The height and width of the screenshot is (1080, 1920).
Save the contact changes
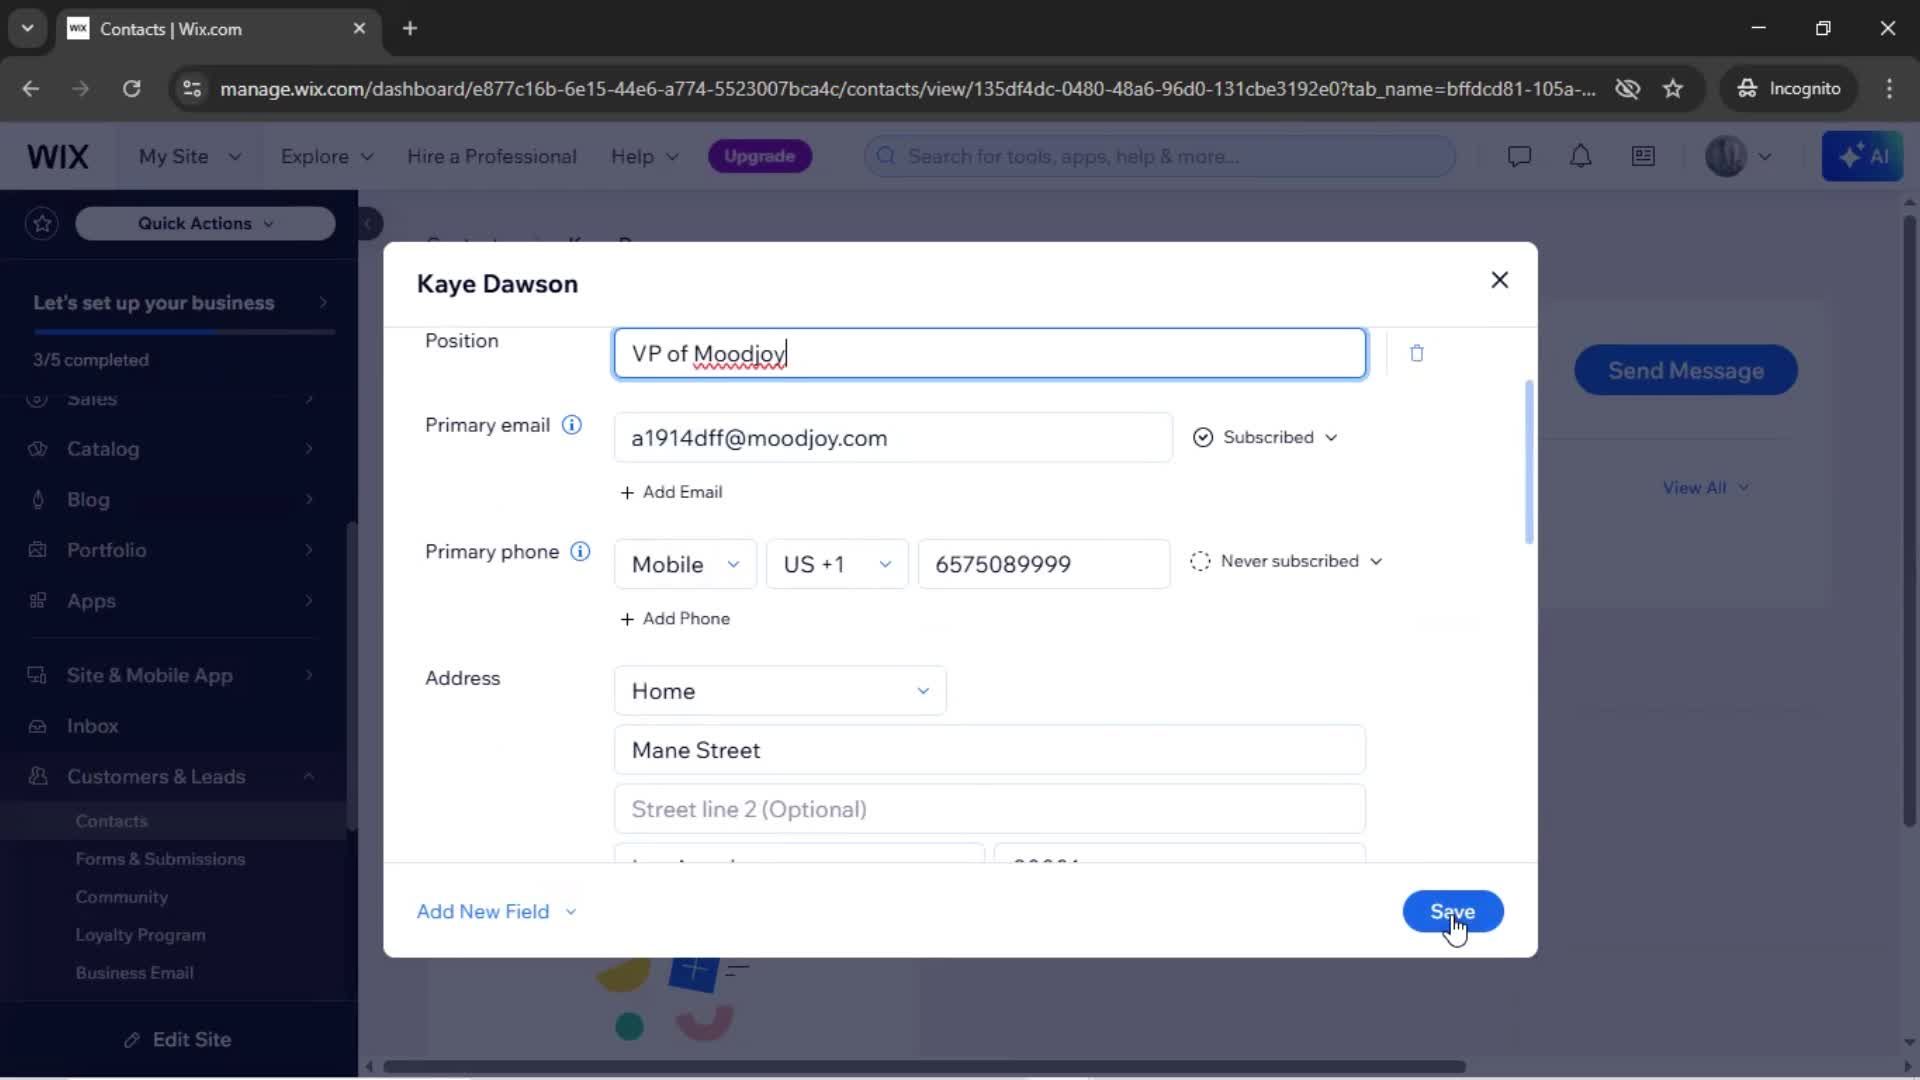tap(1452, 912)
